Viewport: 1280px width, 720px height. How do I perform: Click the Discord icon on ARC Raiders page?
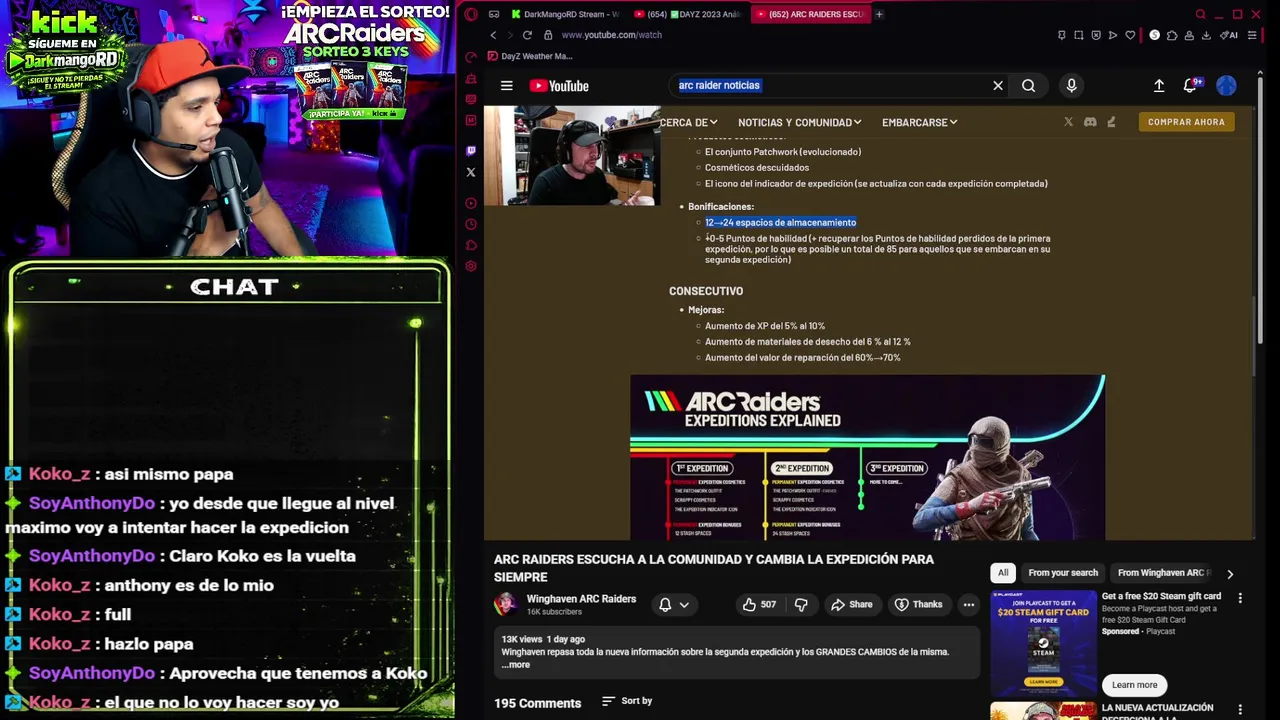1090,122
